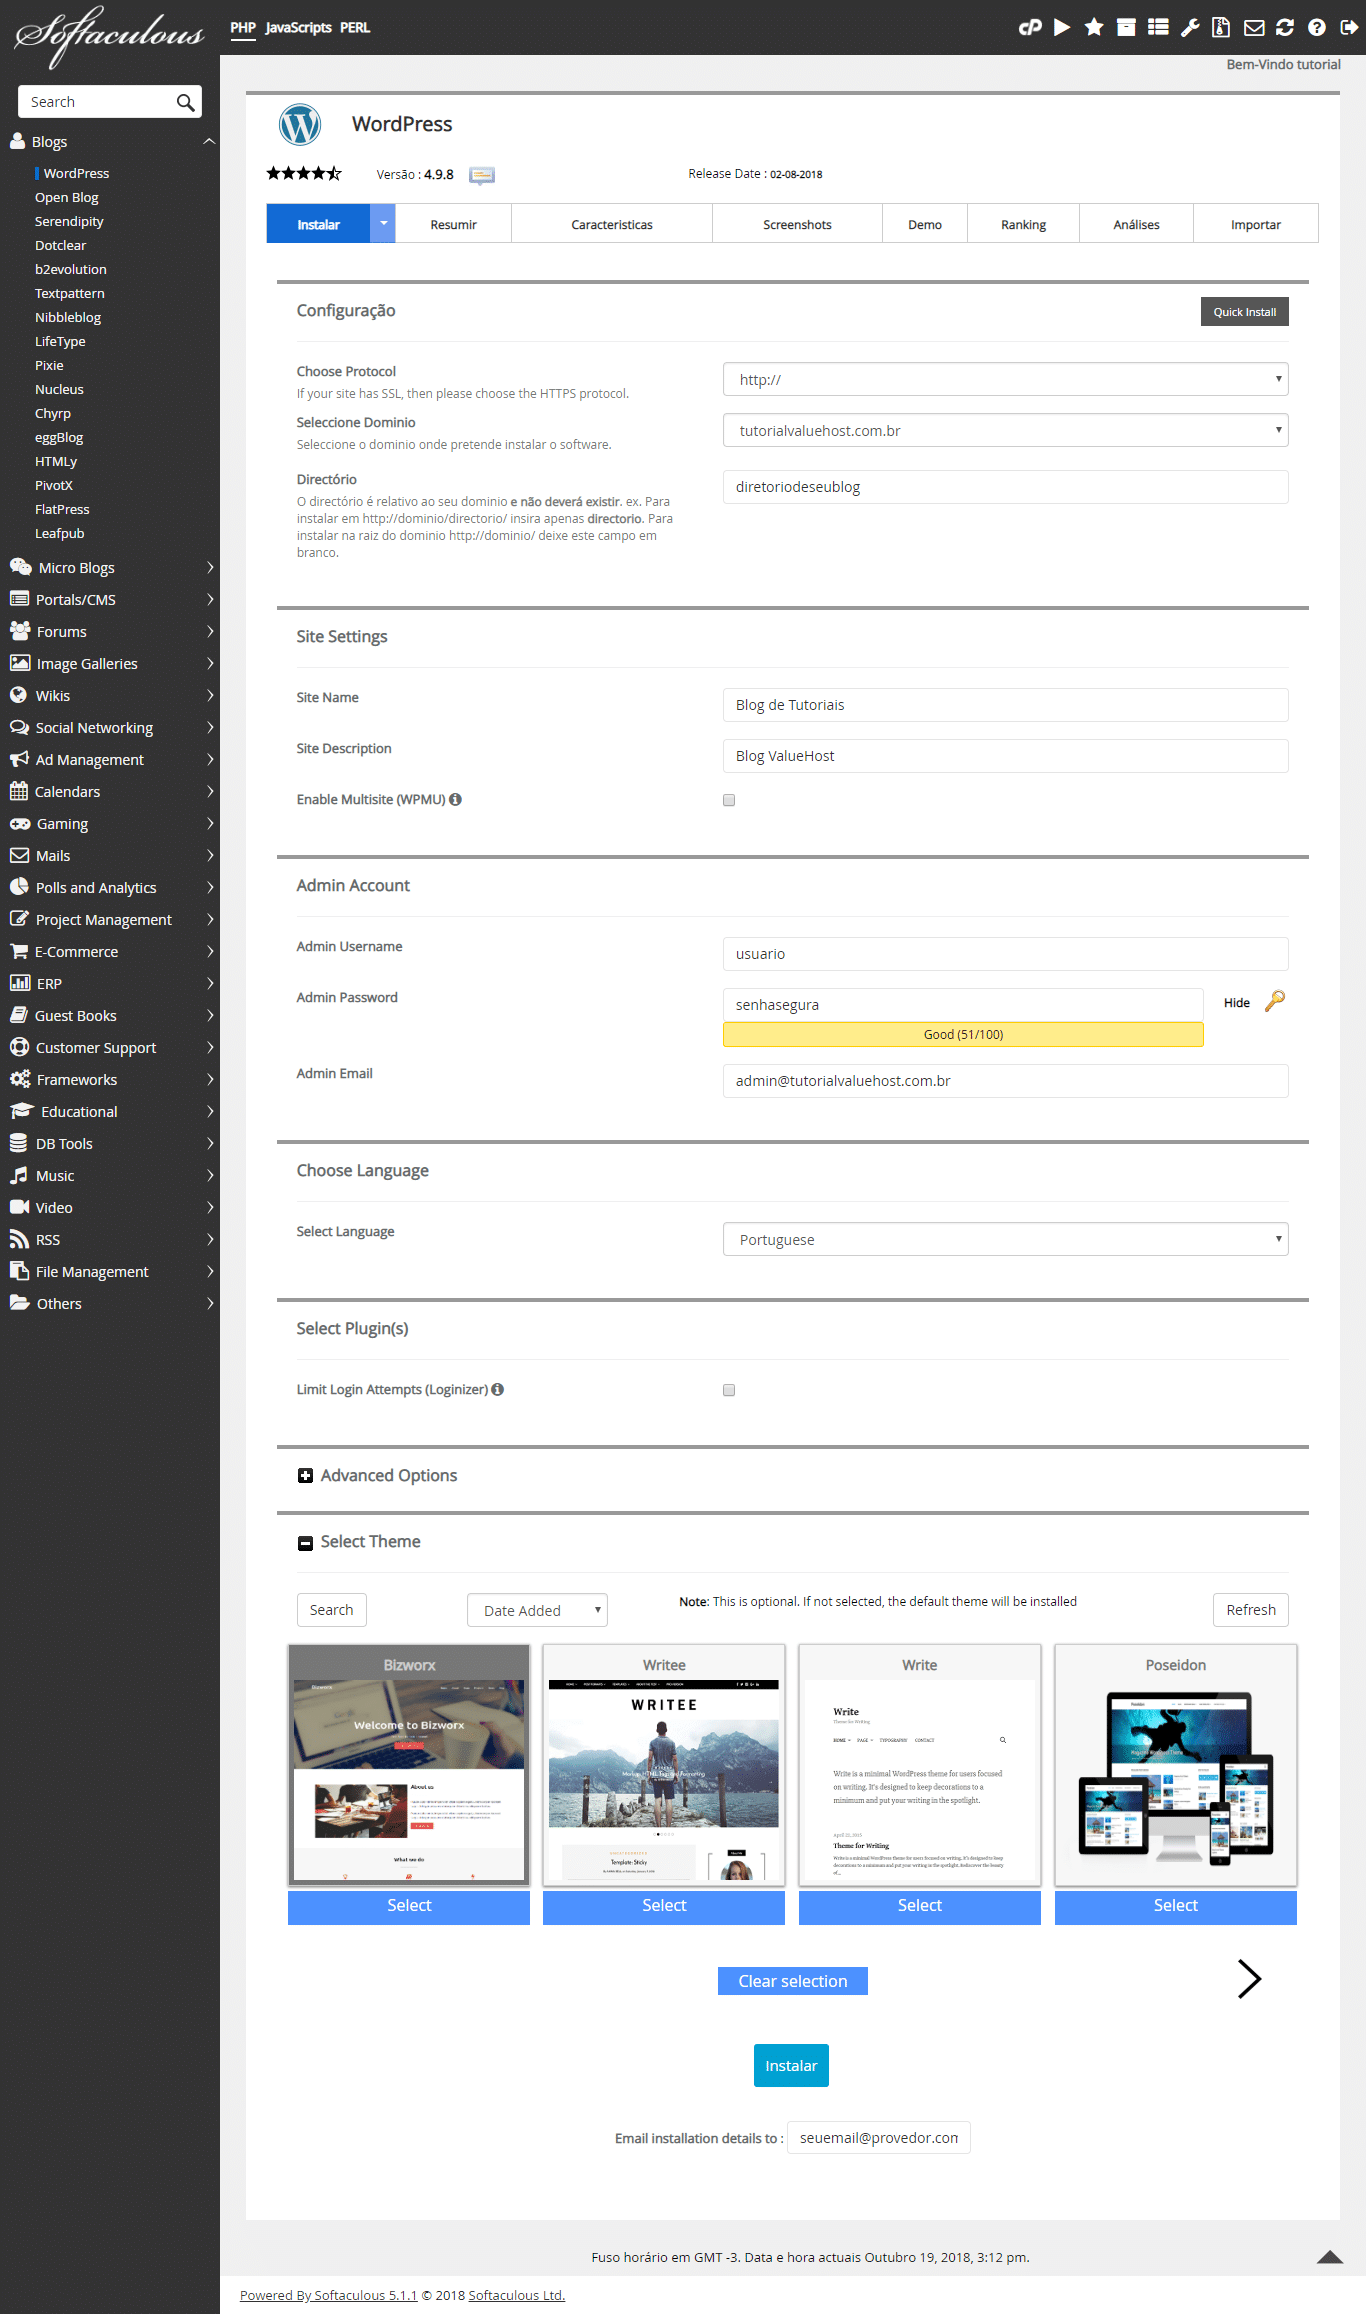Click the theme Refresh button
Image resolution: width=1366 pixels, height=2314 pixels.
1251,1610
